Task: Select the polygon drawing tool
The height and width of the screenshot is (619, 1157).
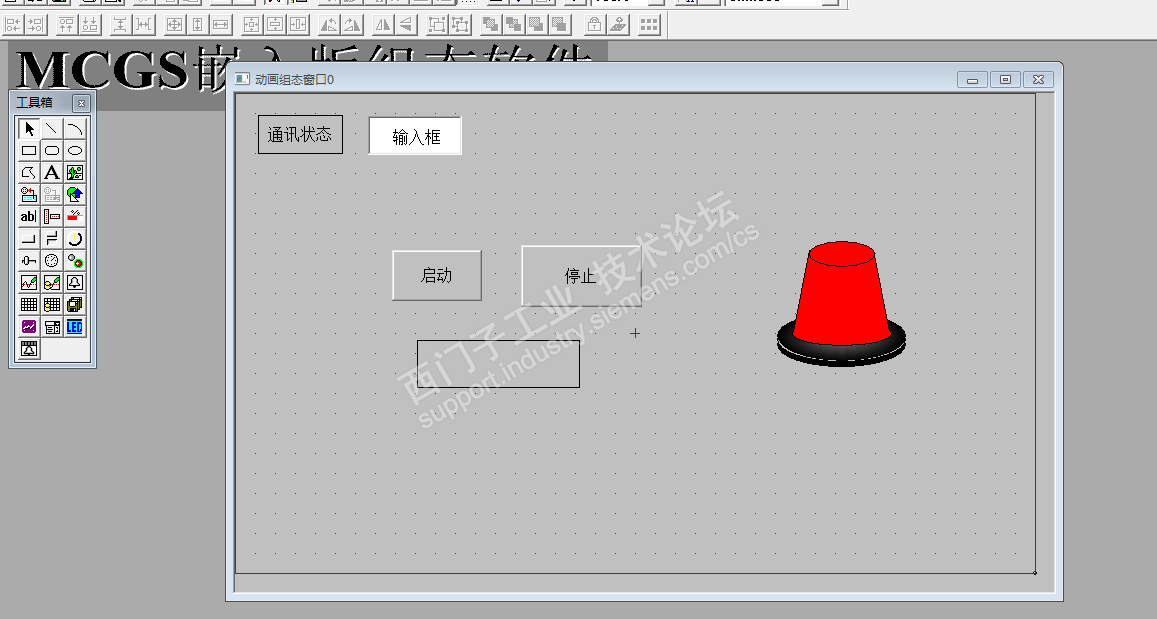Action: click(x=29, y=173)
